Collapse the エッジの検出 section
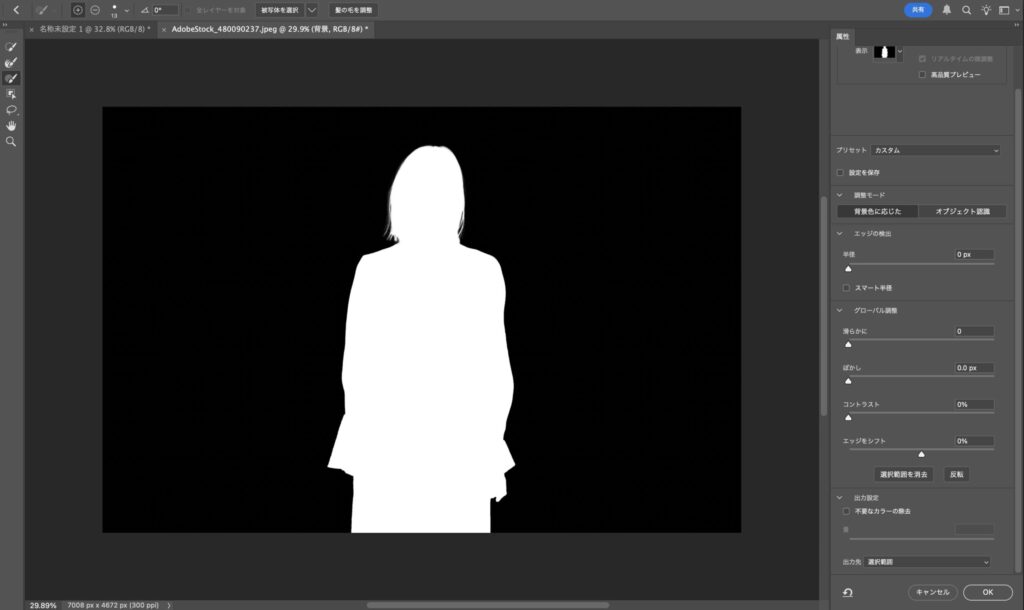The image size is (1024, 610). pos(840,233)
